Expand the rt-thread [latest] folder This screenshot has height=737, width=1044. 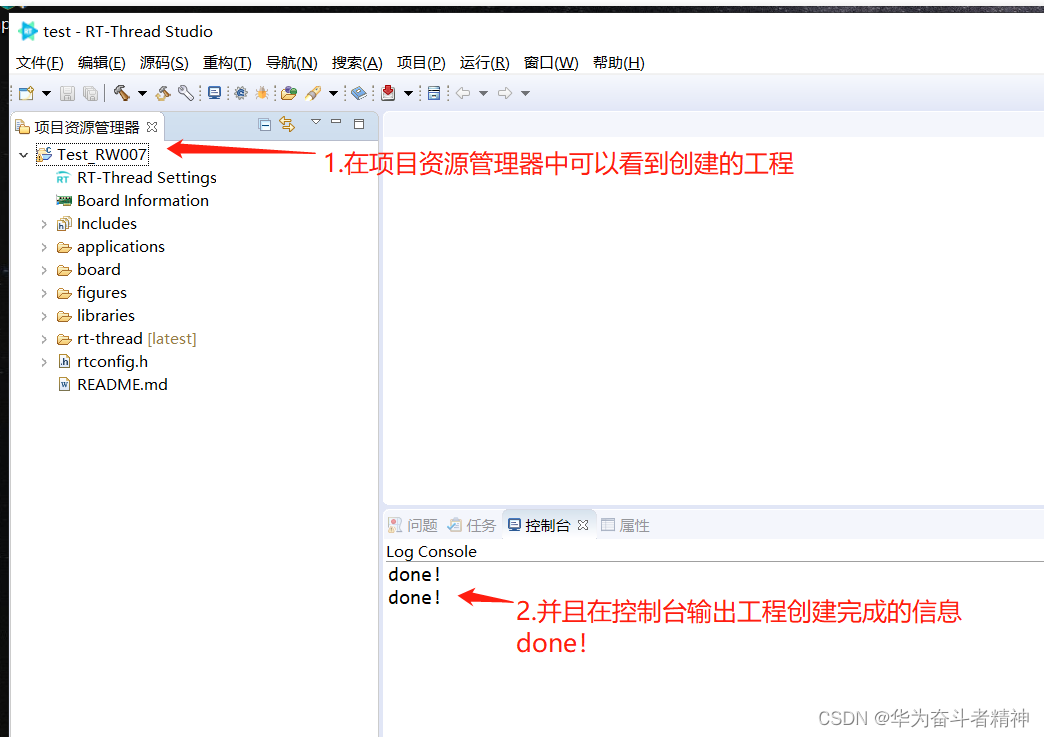click(44, 340)
